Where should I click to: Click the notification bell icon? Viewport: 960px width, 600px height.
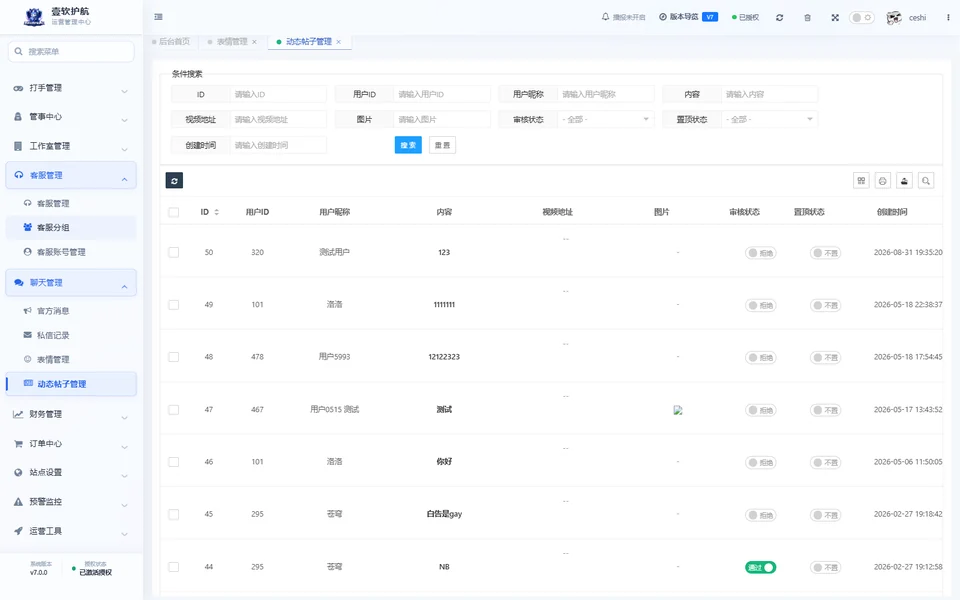[x=606, y=17]
